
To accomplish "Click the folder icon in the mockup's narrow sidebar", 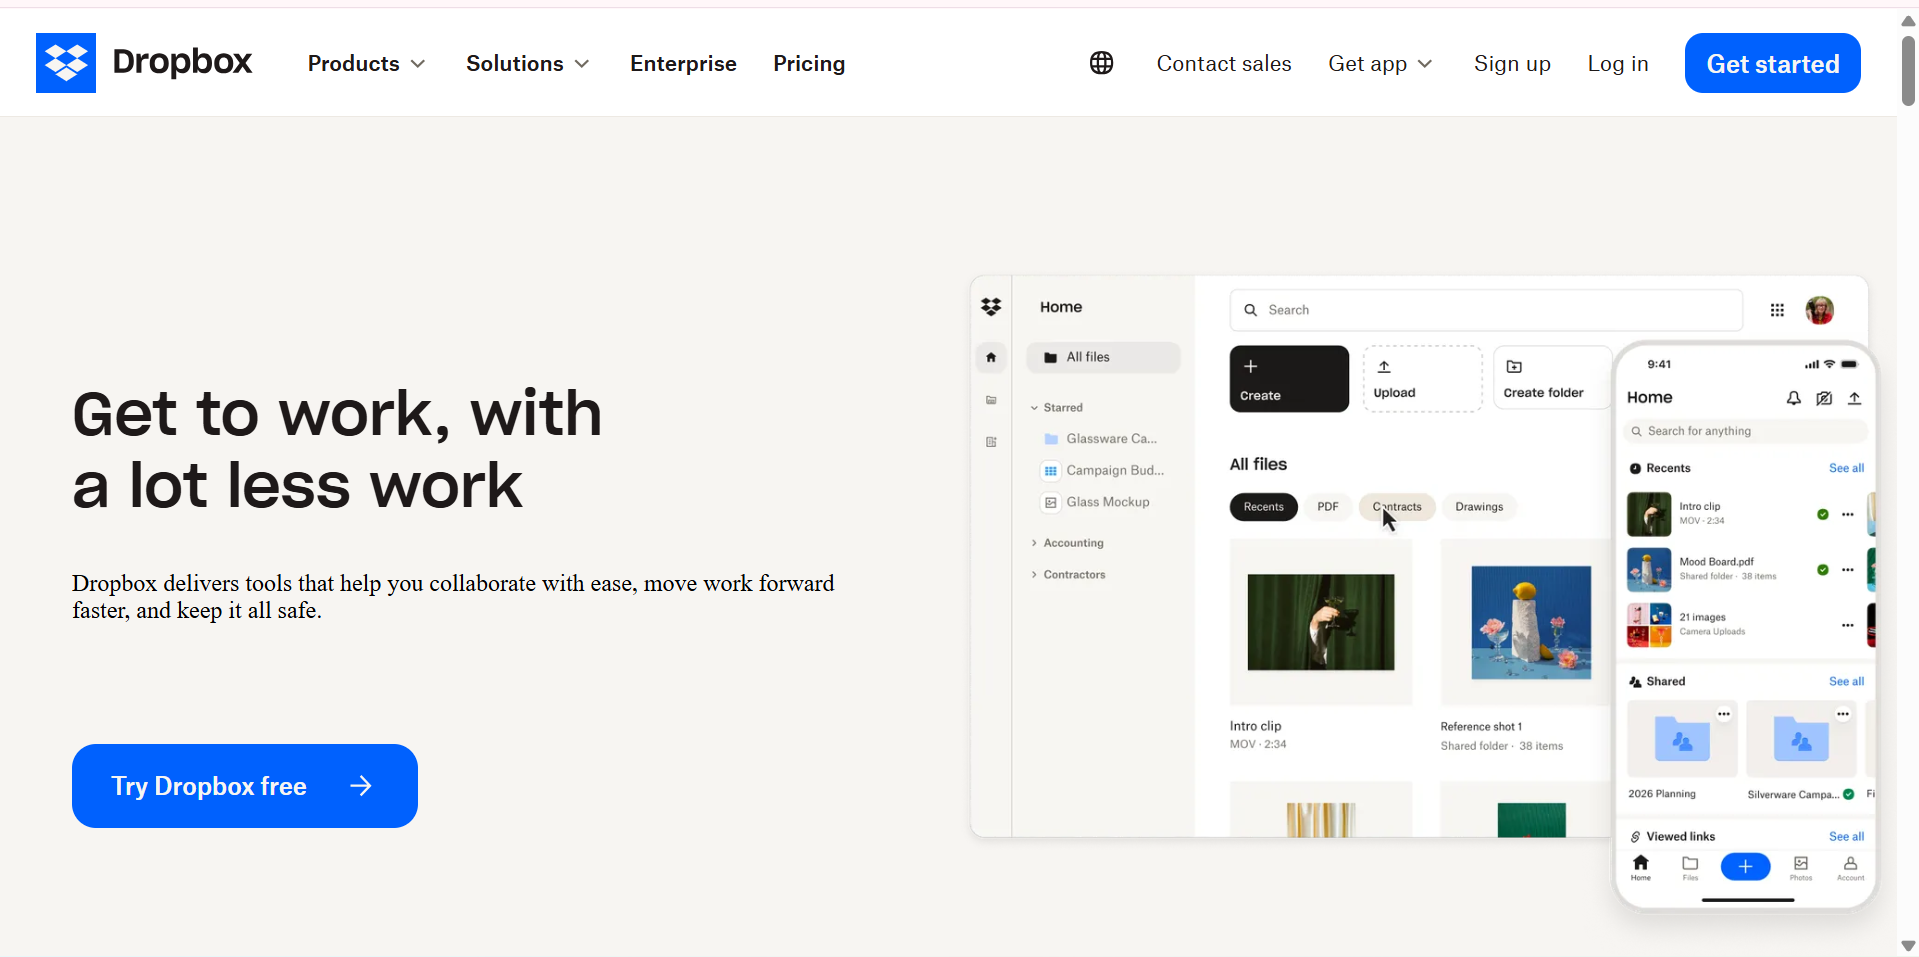I will pyautogui.click(x=991, y=400).
